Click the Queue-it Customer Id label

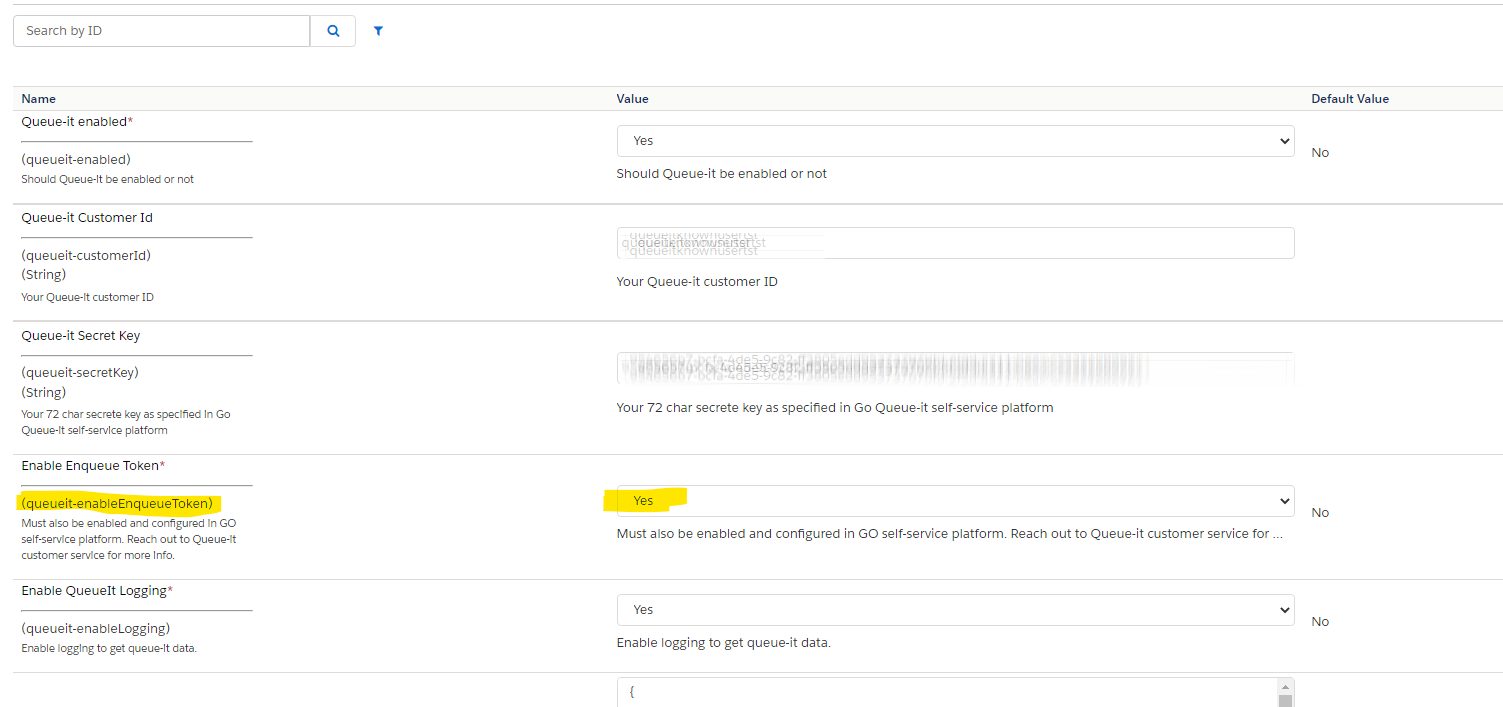[x=87, y=218]
